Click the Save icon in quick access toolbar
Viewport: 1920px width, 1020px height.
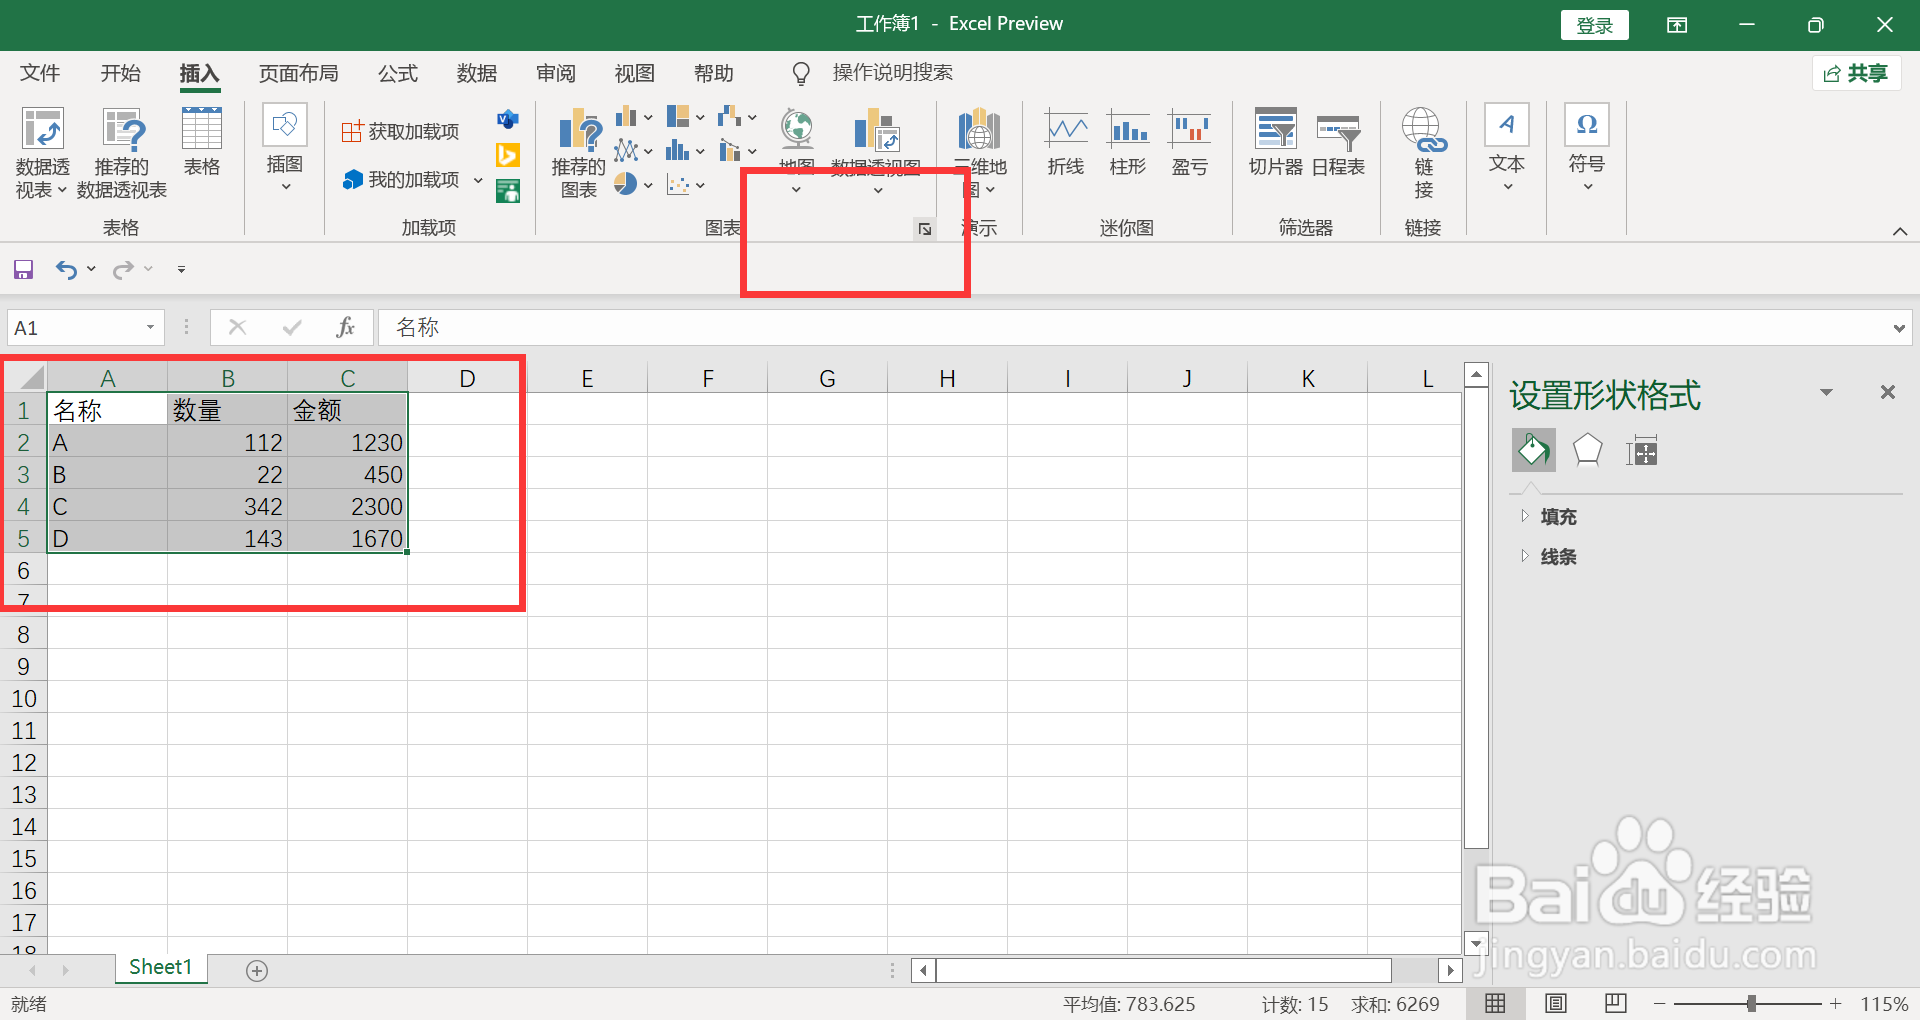click(23, 269)
